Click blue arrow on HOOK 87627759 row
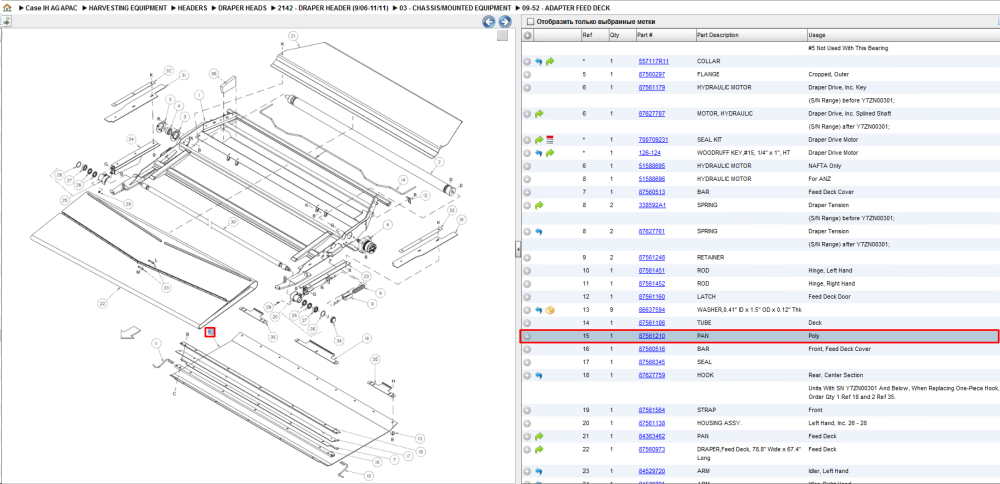 coord(539,376)
